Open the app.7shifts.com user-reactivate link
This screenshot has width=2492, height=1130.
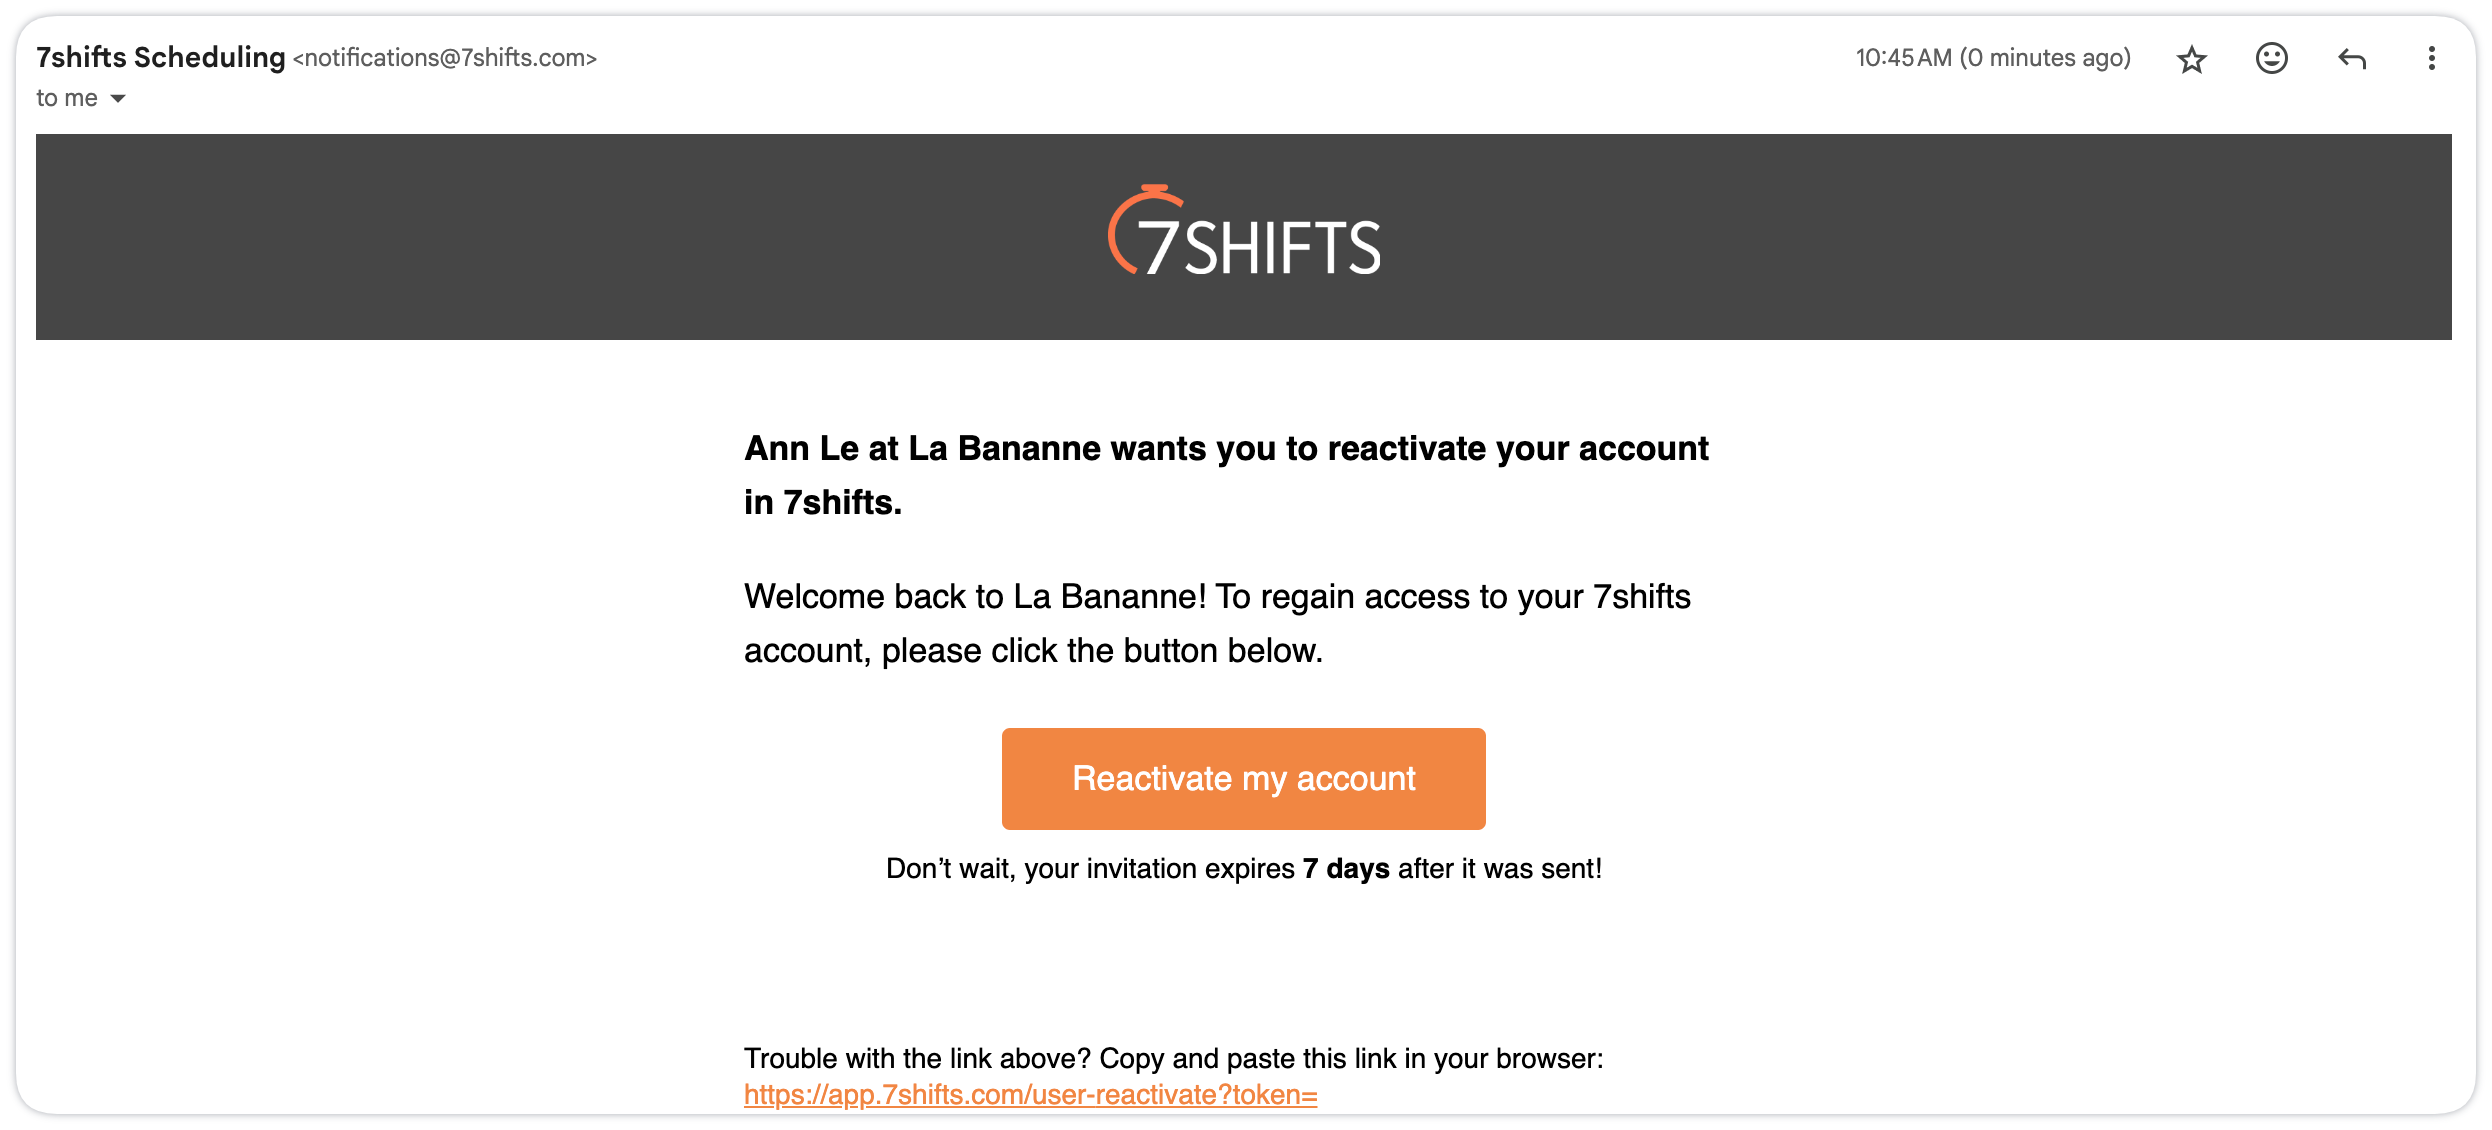pos(1030,1095)
